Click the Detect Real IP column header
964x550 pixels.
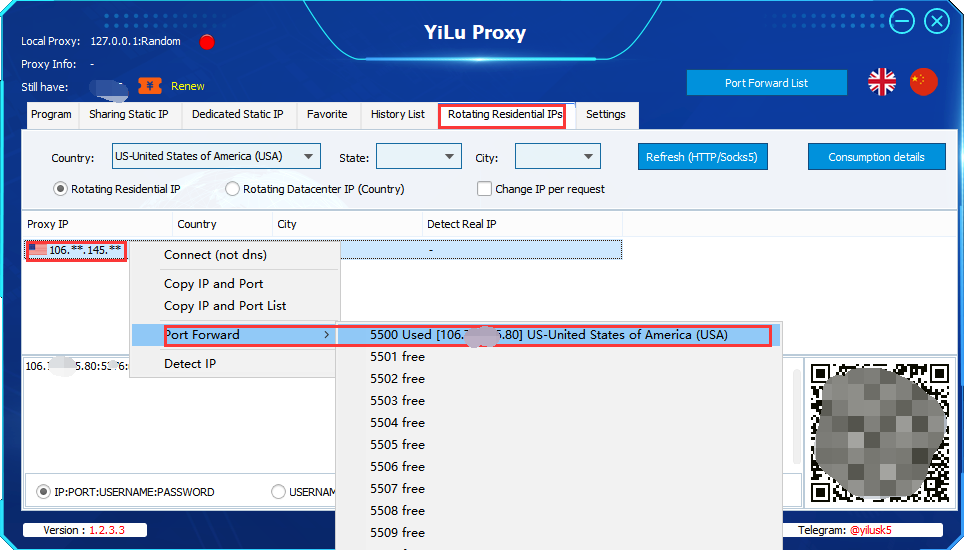tap(523, 224)
